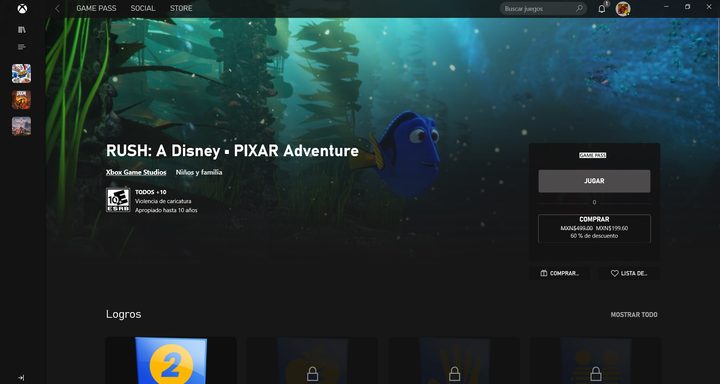The height and width of the screenshot is (384, 720).
Task: Click the ESRB E10+ rating badge
Action: point(118,200)
